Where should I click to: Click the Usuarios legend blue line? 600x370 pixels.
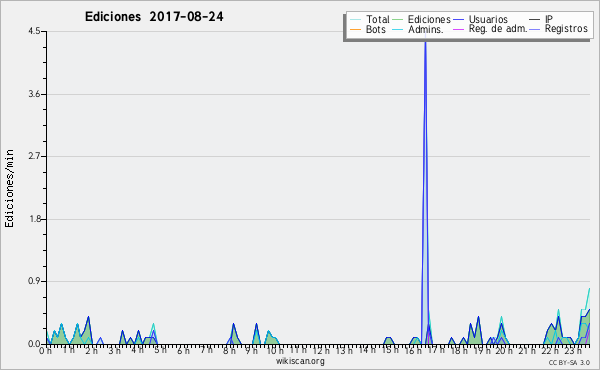[x=458, y=20]
